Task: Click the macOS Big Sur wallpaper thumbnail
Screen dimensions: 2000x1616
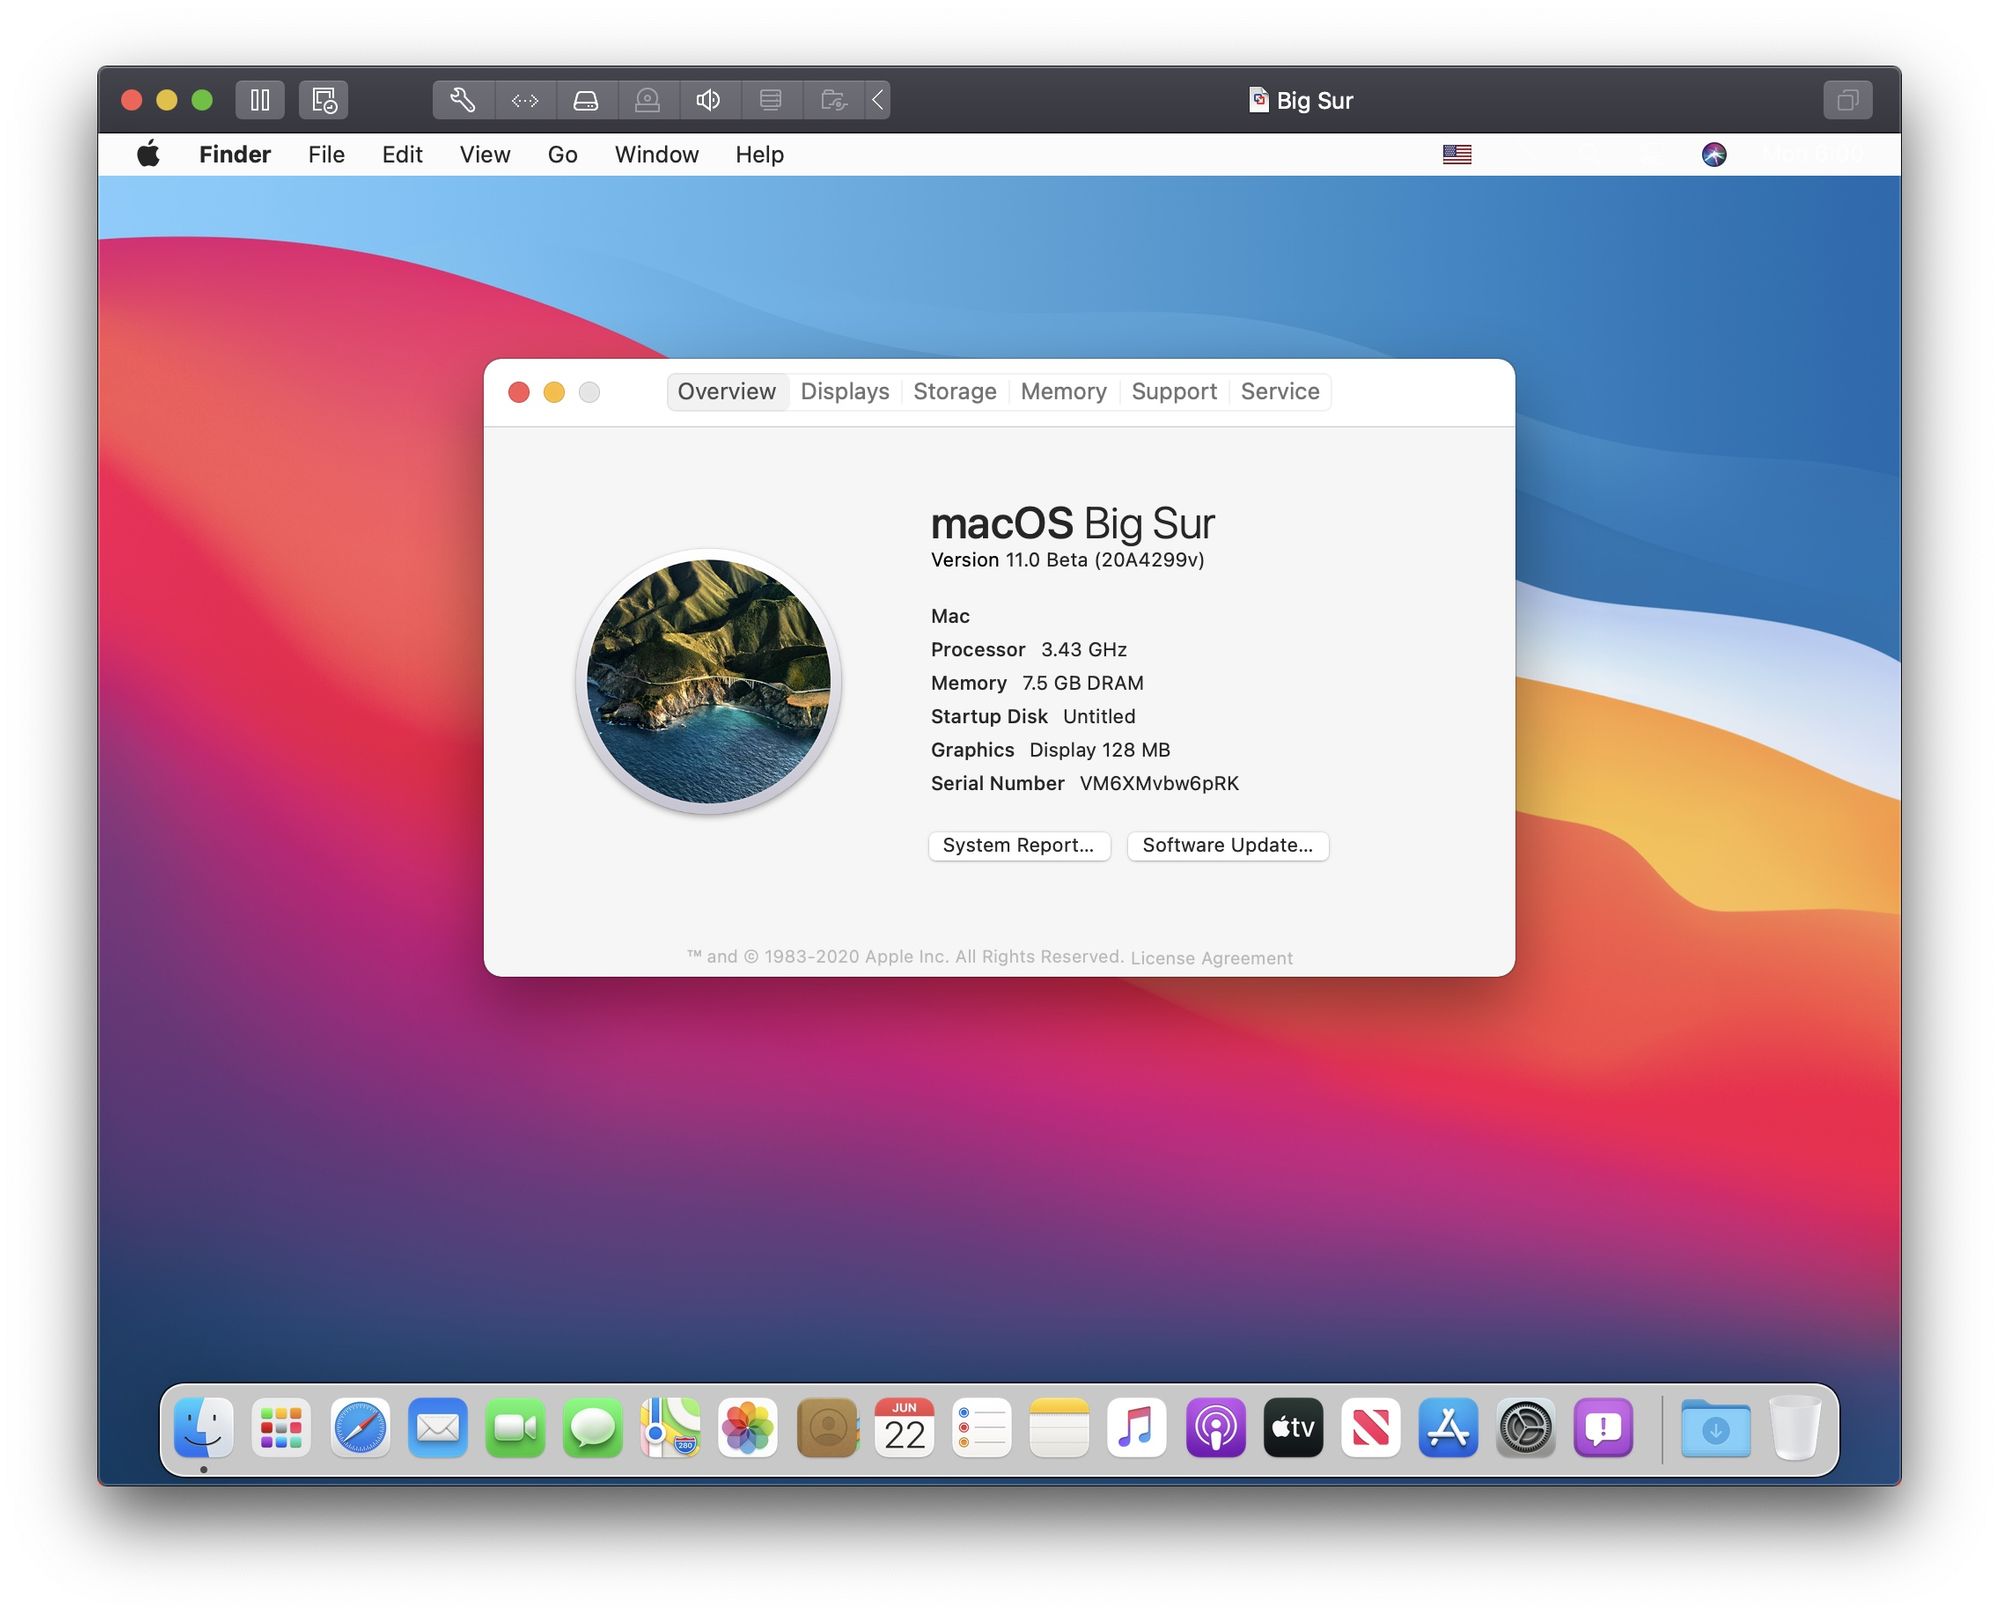Action: coord(712,679)
